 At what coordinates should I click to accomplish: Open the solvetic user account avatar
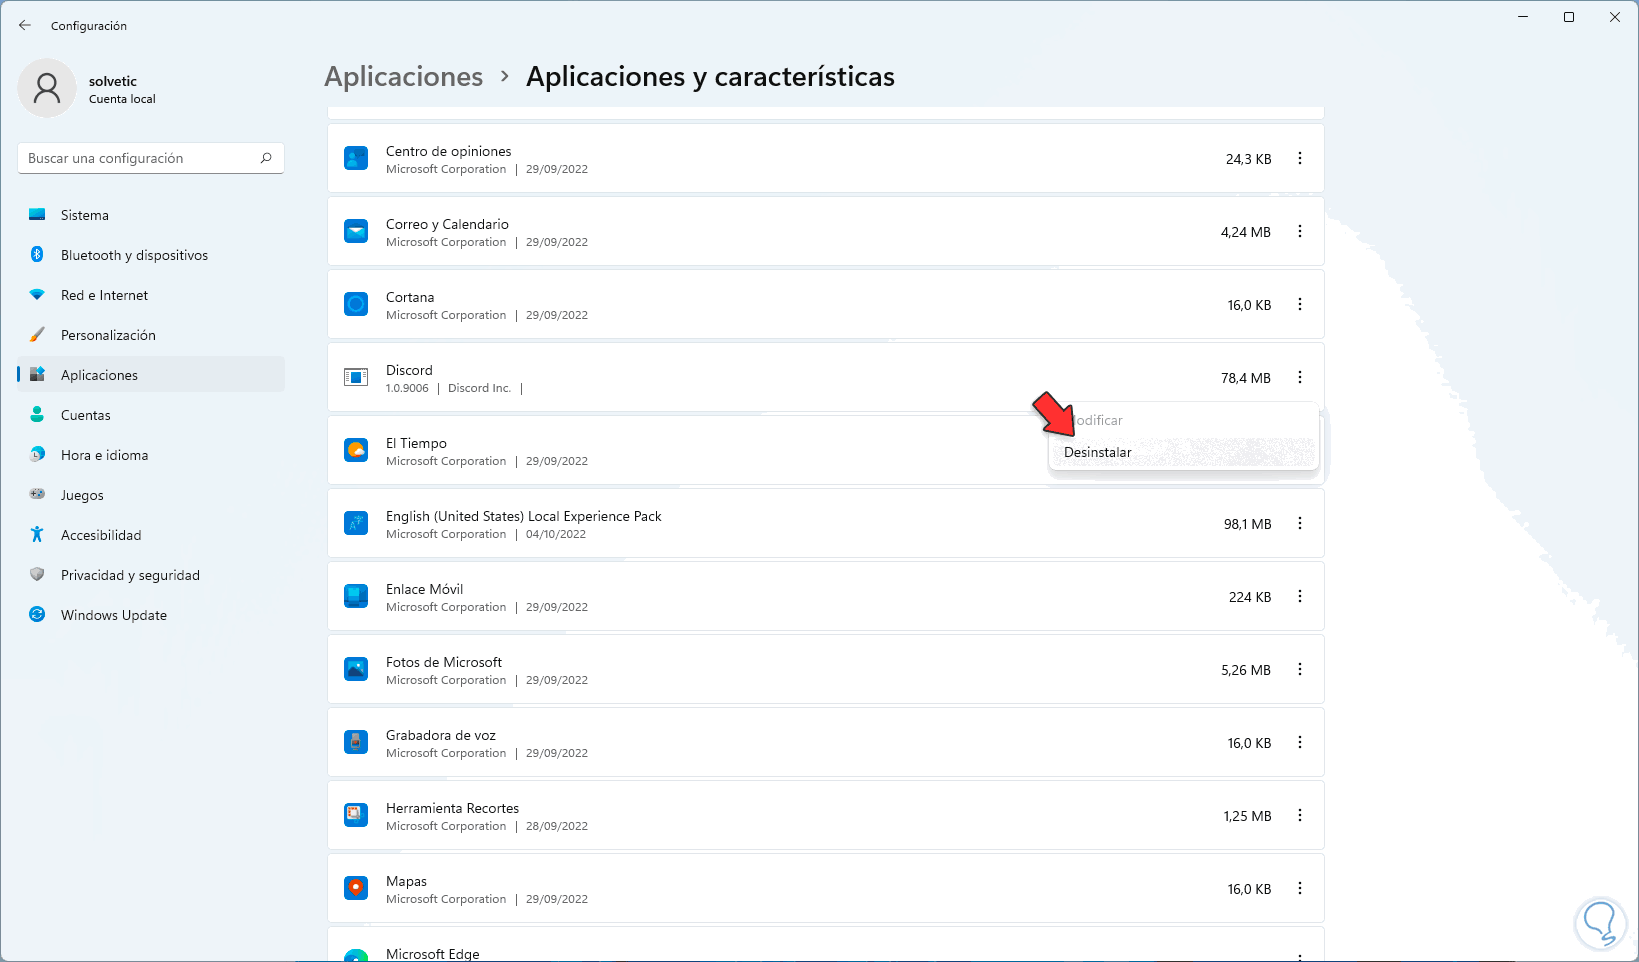tap(47, 88)
